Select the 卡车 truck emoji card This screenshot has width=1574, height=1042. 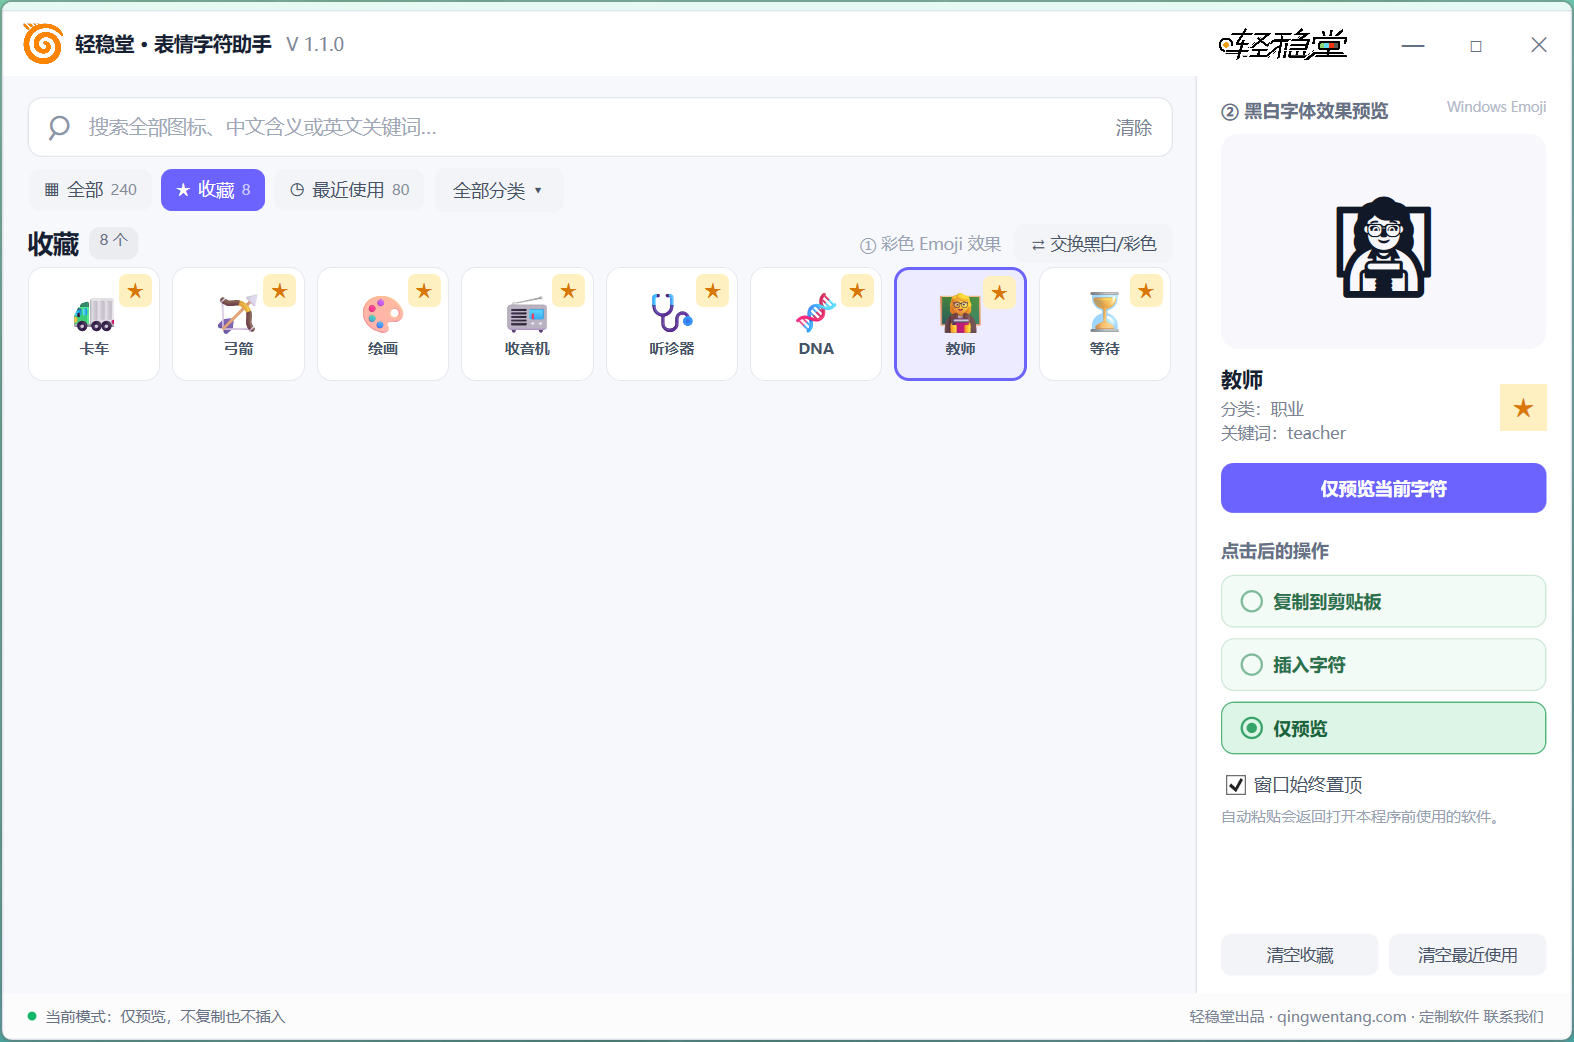[94, 324]
